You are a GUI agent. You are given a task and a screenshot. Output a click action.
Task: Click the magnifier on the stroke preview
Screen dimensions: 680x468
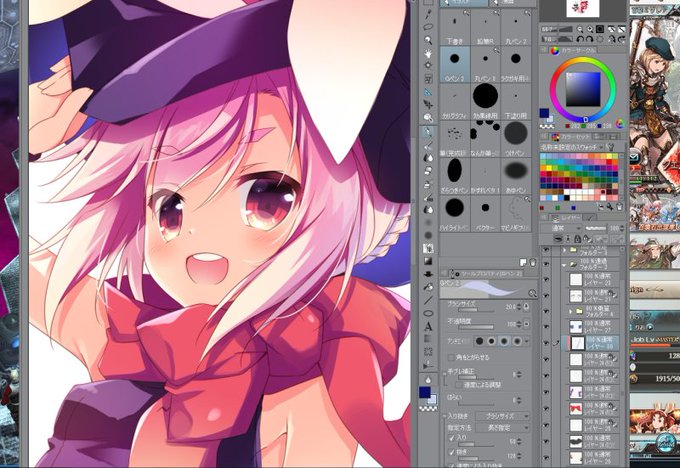tap(533, 294)
